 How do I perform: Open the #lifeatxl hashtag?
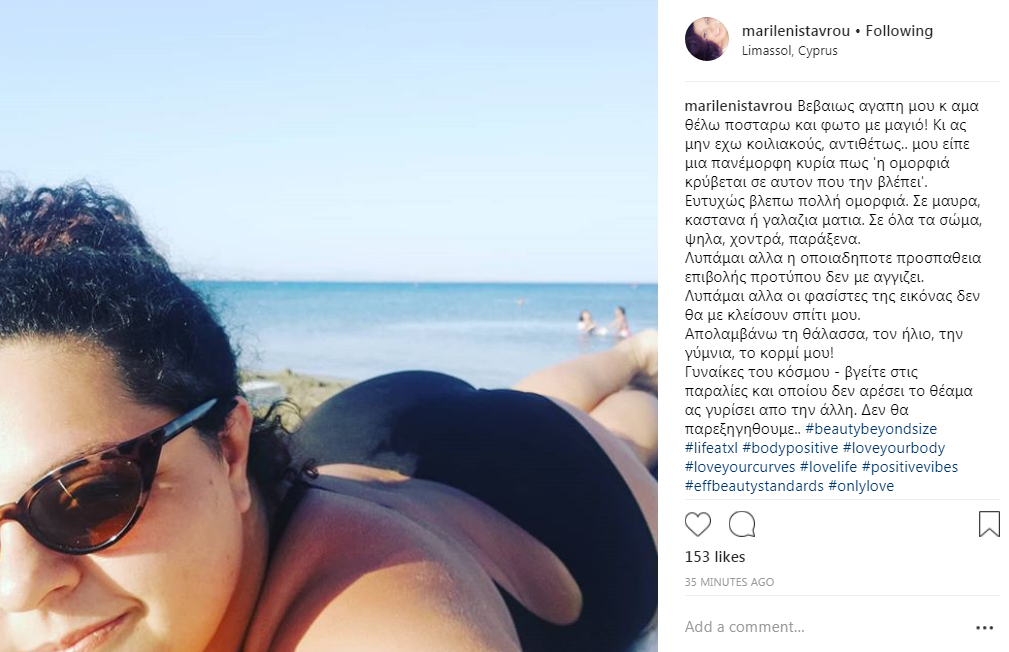pos(711,448)
